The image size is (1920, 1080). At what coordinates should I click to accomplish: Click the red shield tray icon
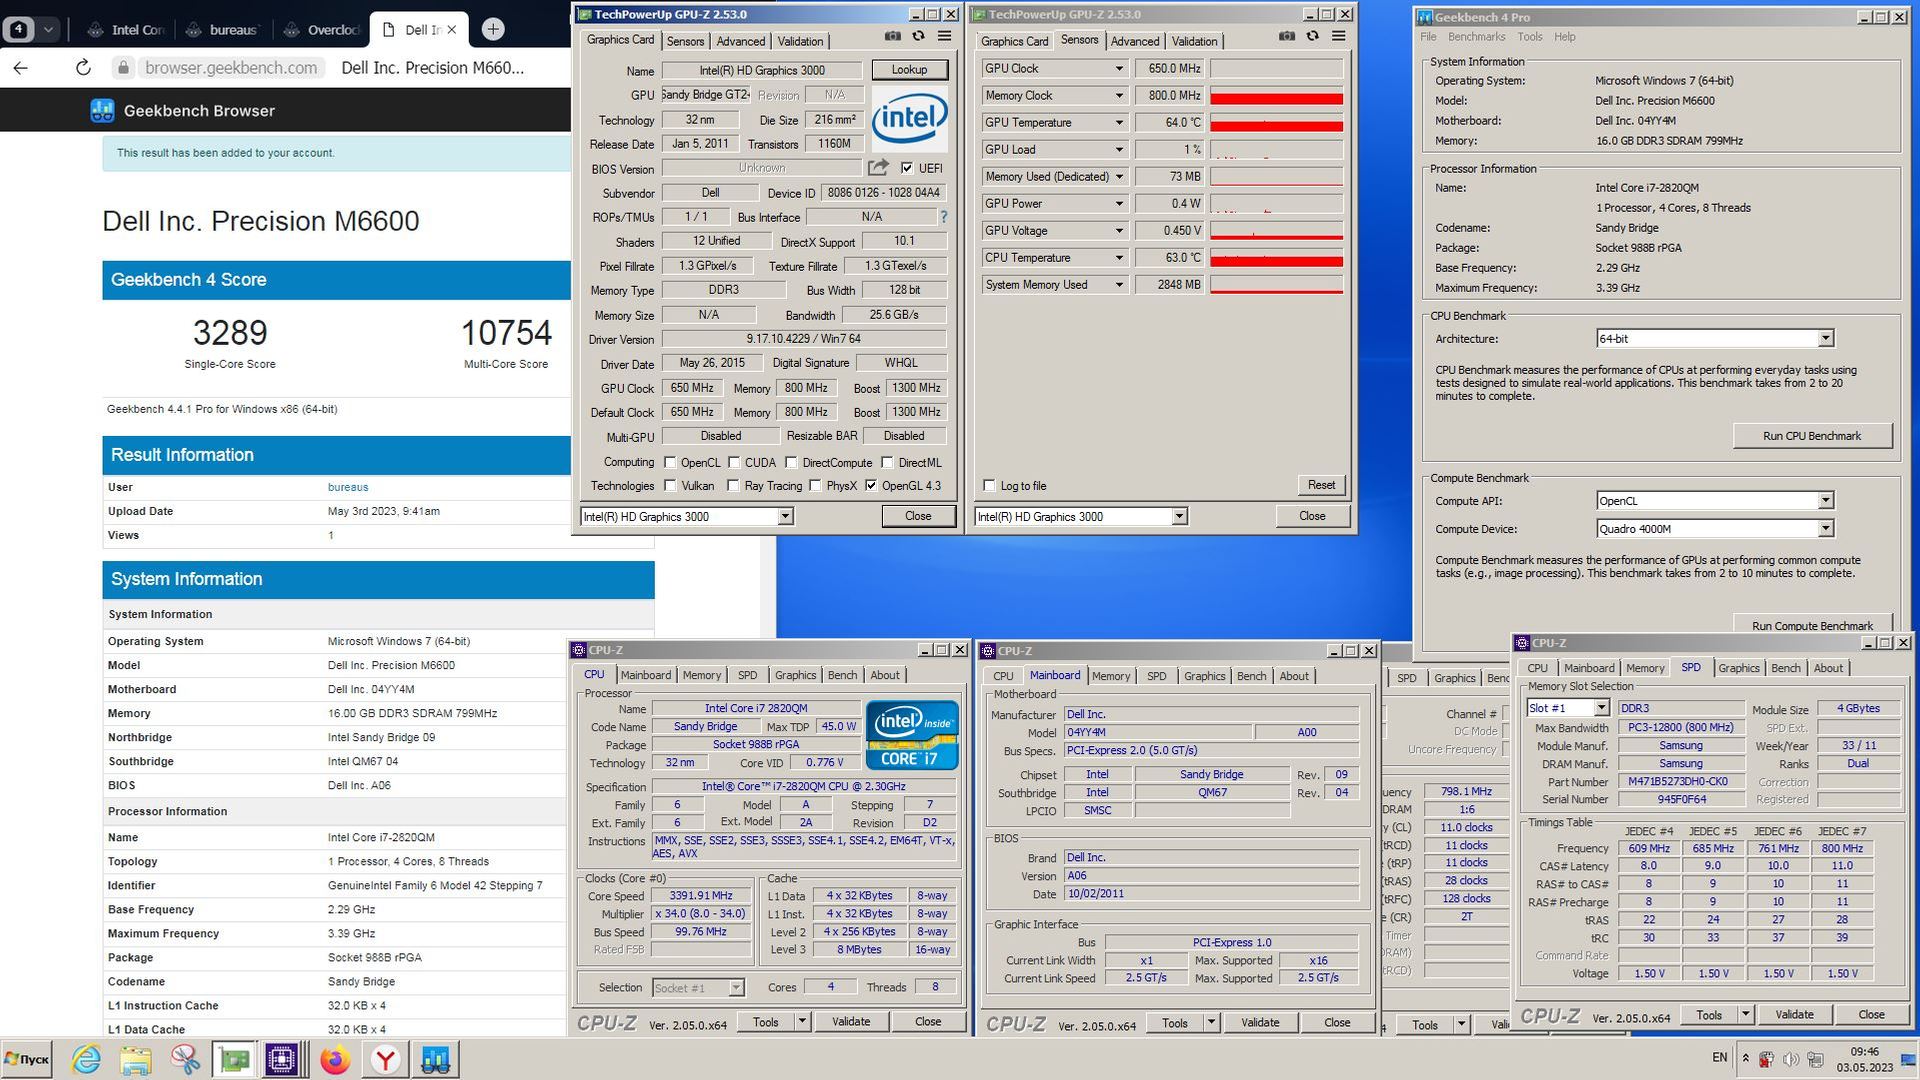tap(1767, 1059)
